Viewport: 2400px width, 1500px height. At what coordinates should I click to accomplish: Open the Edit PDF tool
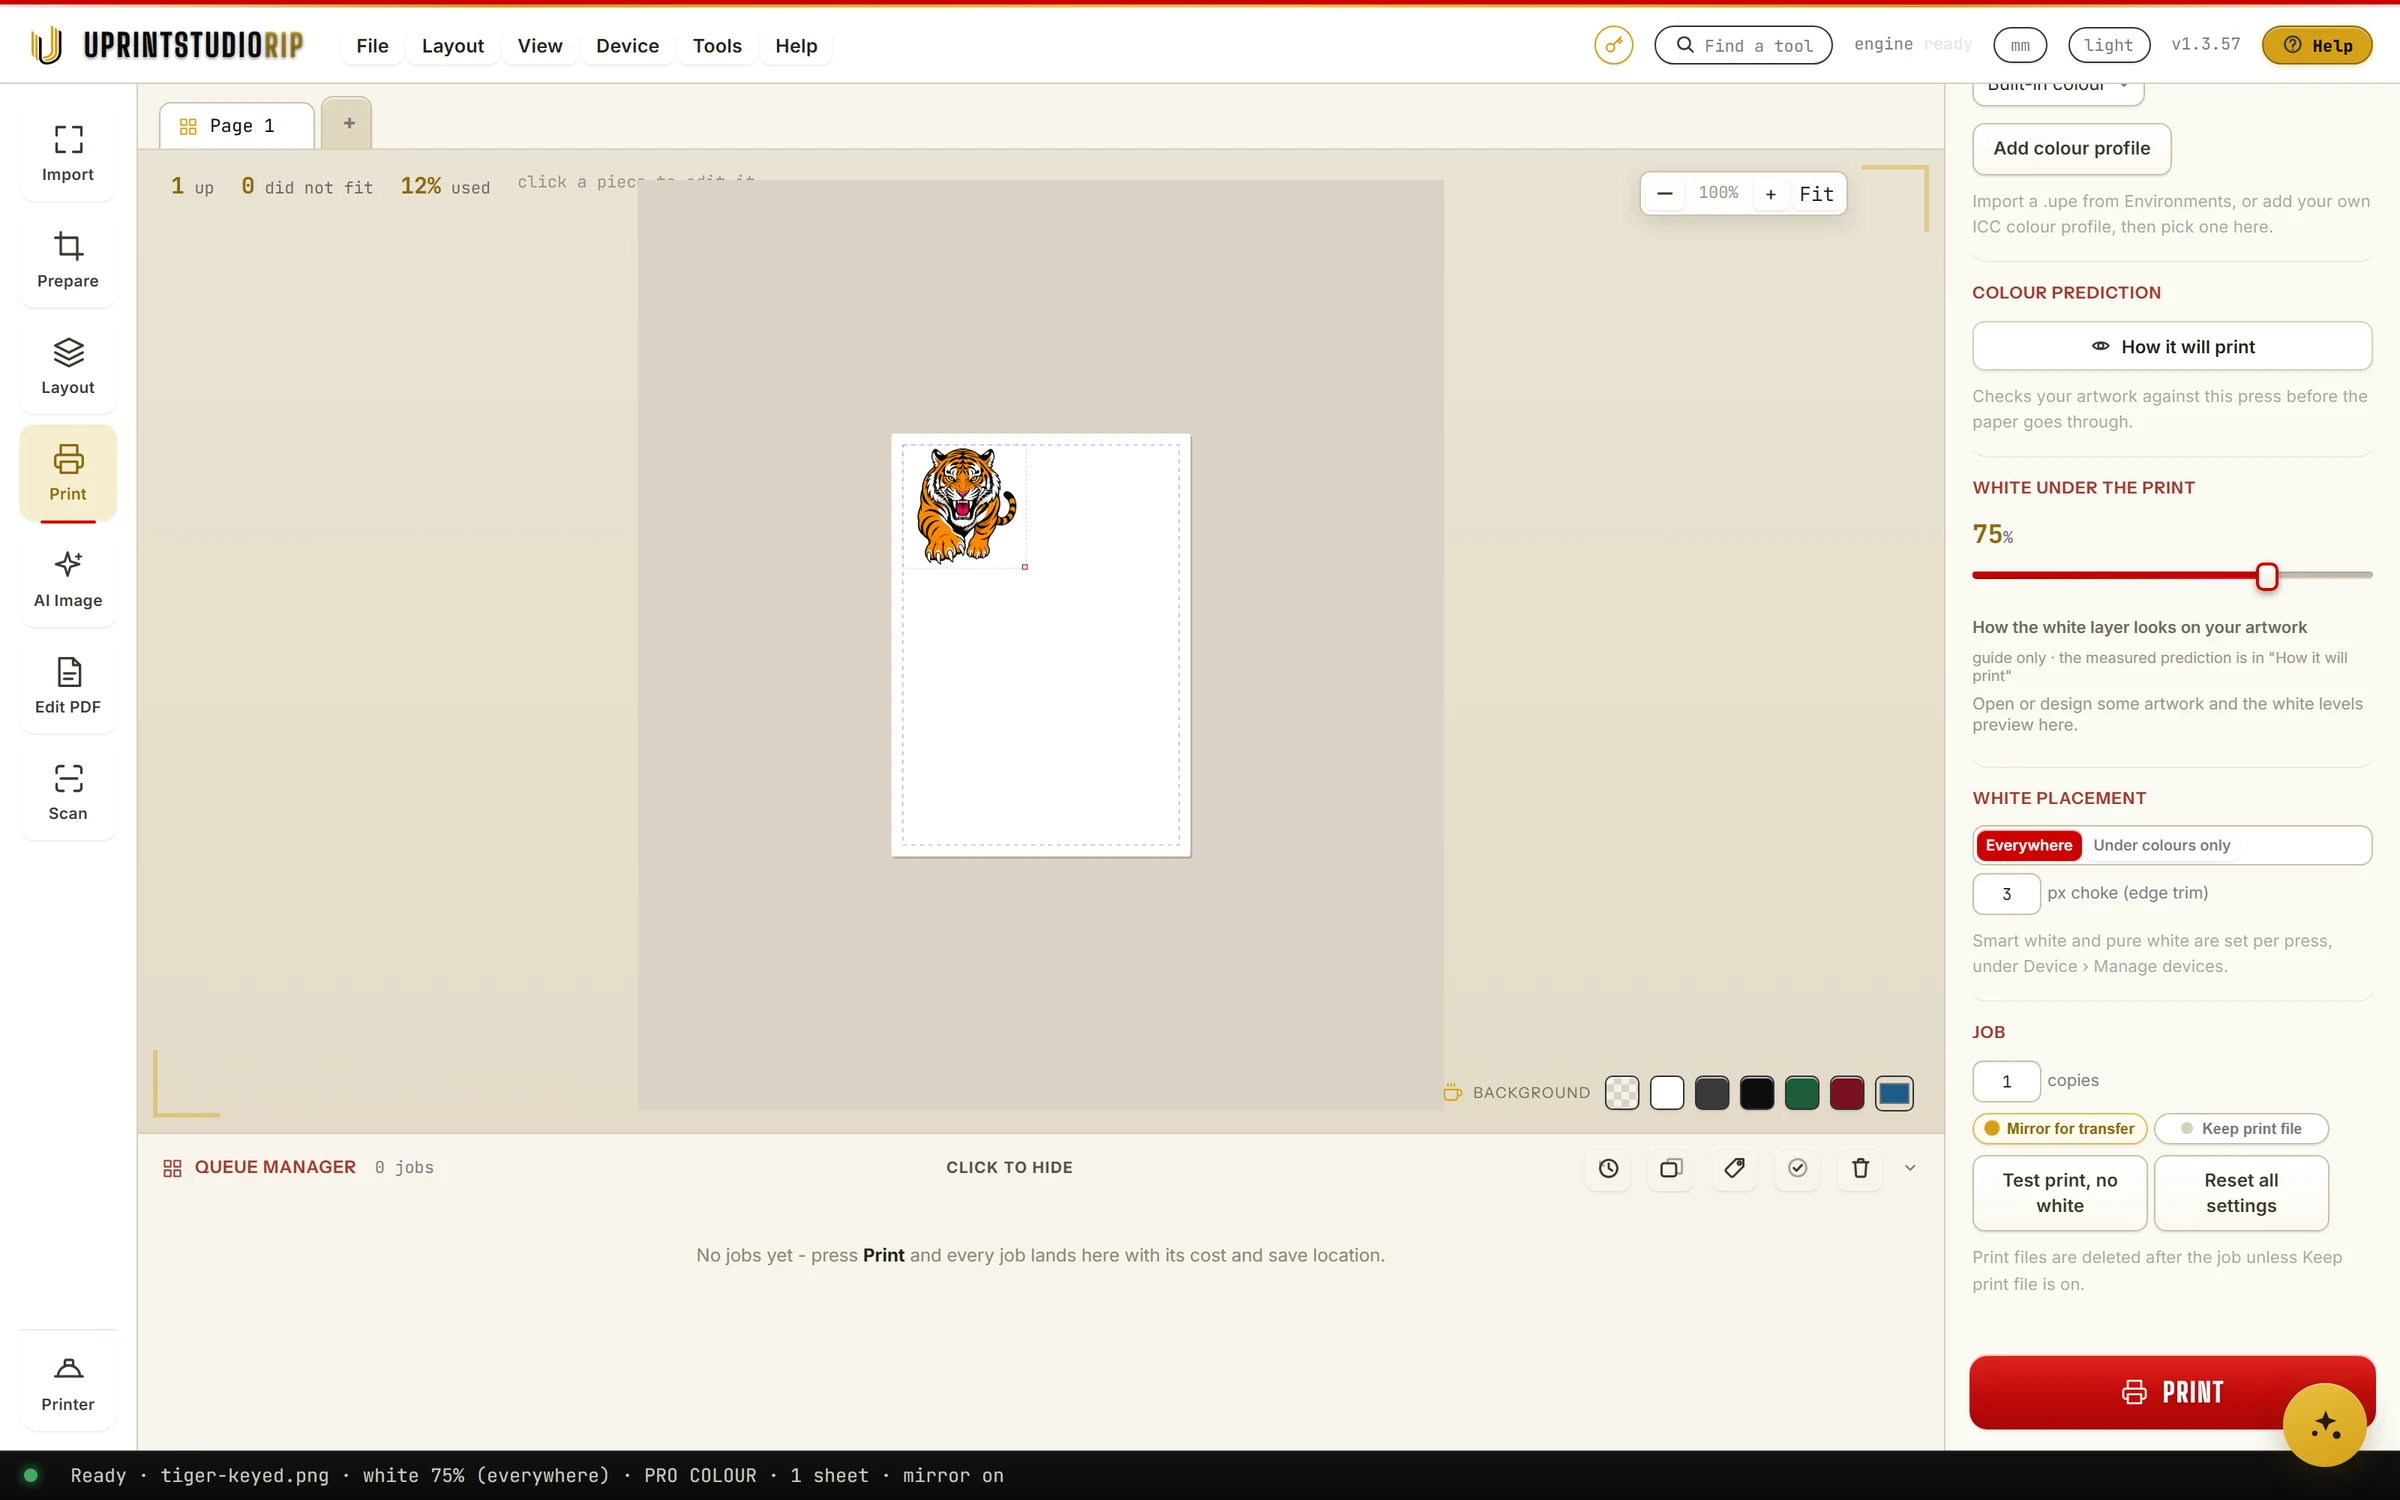[68, 685]
